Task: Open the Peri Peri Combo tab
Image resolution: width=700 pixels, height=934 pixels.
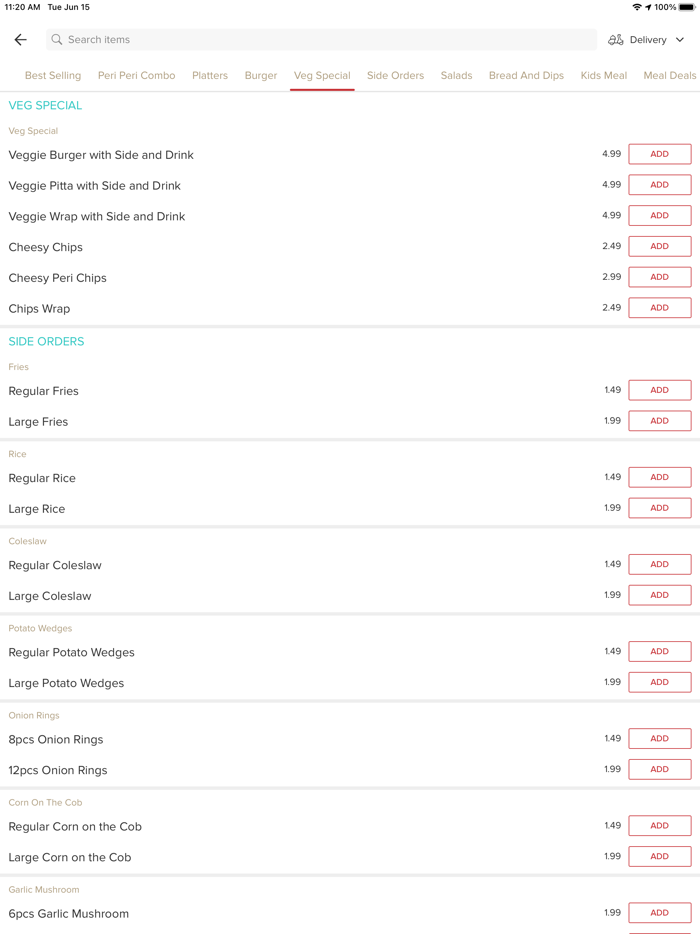Action: tap(137, 76)
